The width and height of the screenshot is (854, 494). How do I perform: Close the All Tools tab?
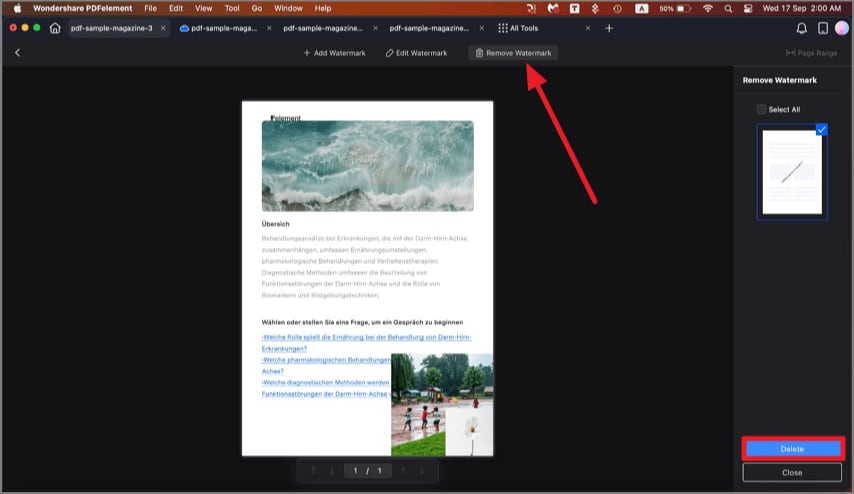[588, 28]
